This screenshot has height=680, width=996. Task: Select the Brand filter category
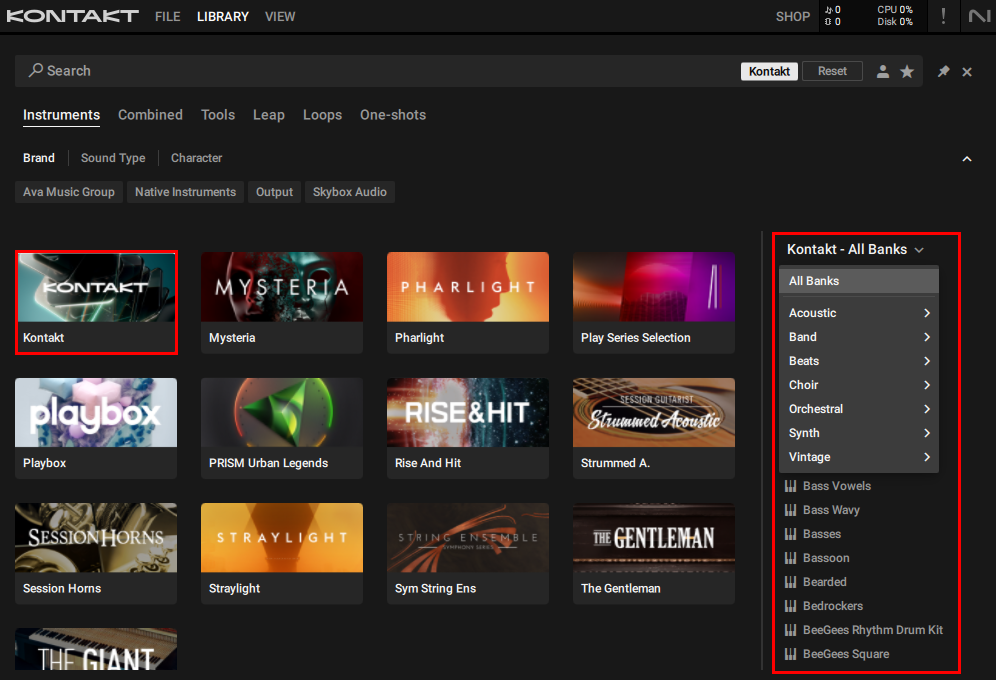[39, 158]
